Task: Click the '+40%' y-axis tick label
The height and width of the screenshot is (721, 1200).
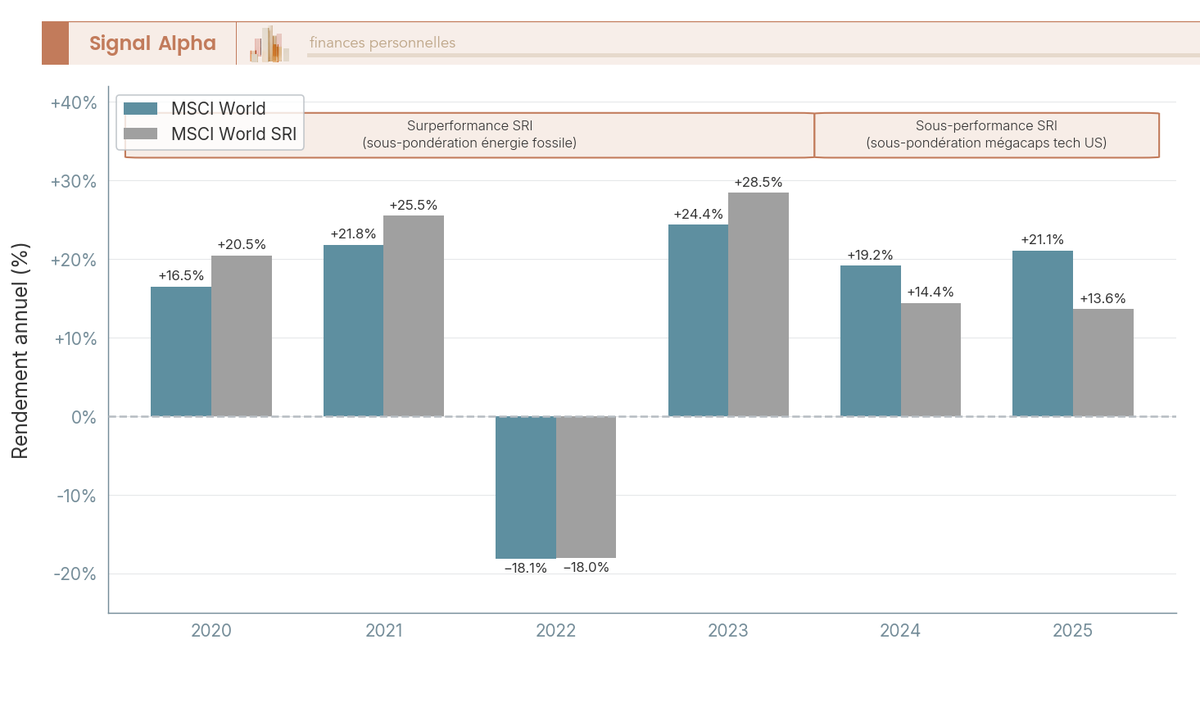Action: [x=73, y=103]
